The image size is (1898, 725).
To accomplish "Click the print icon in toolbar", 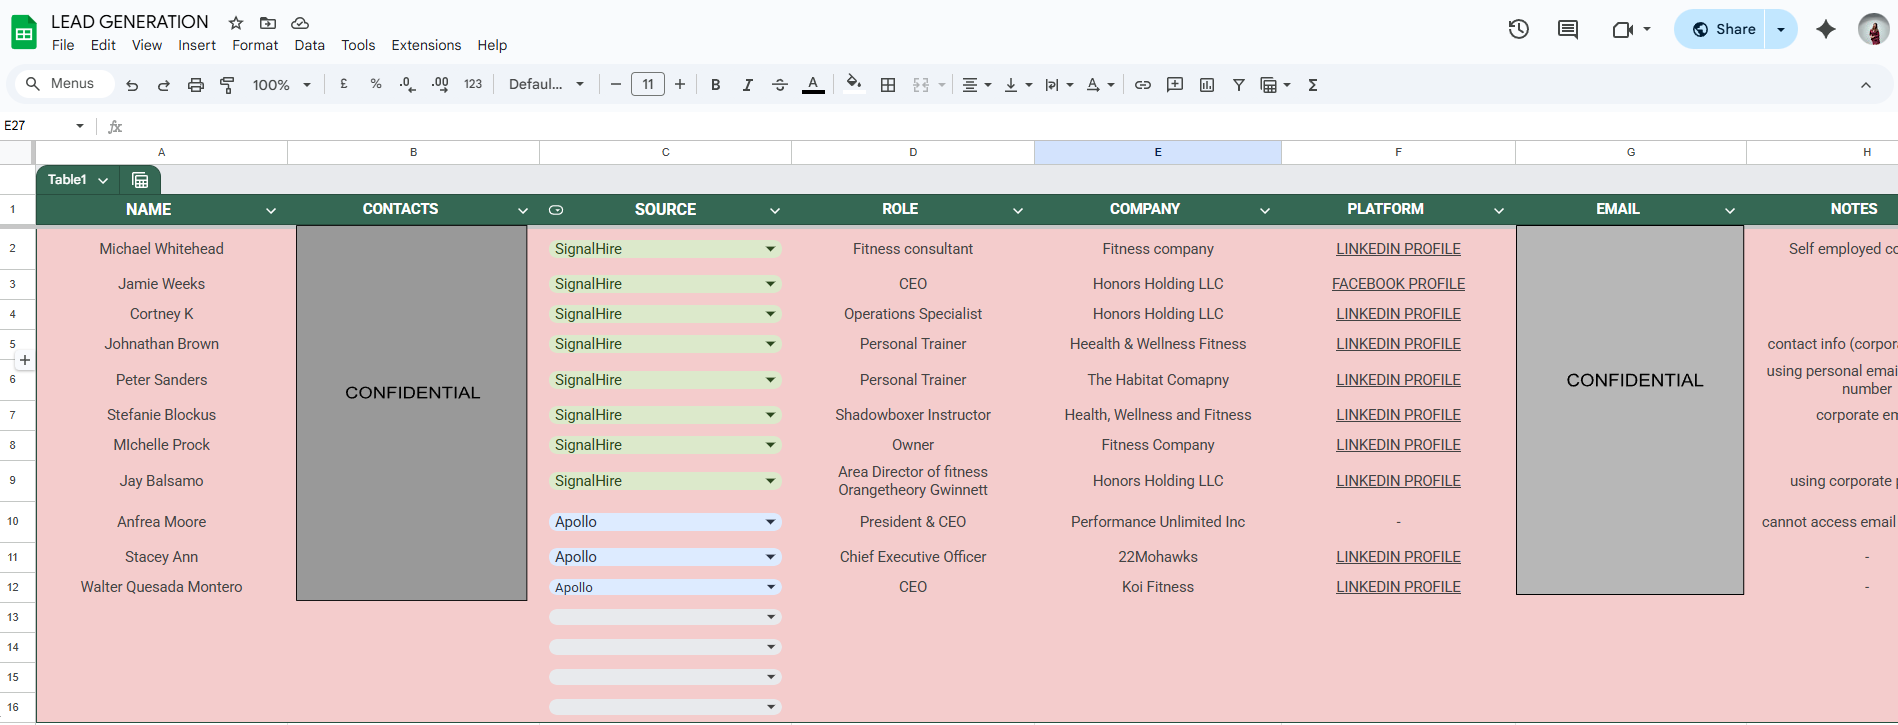I will point(196,85).
